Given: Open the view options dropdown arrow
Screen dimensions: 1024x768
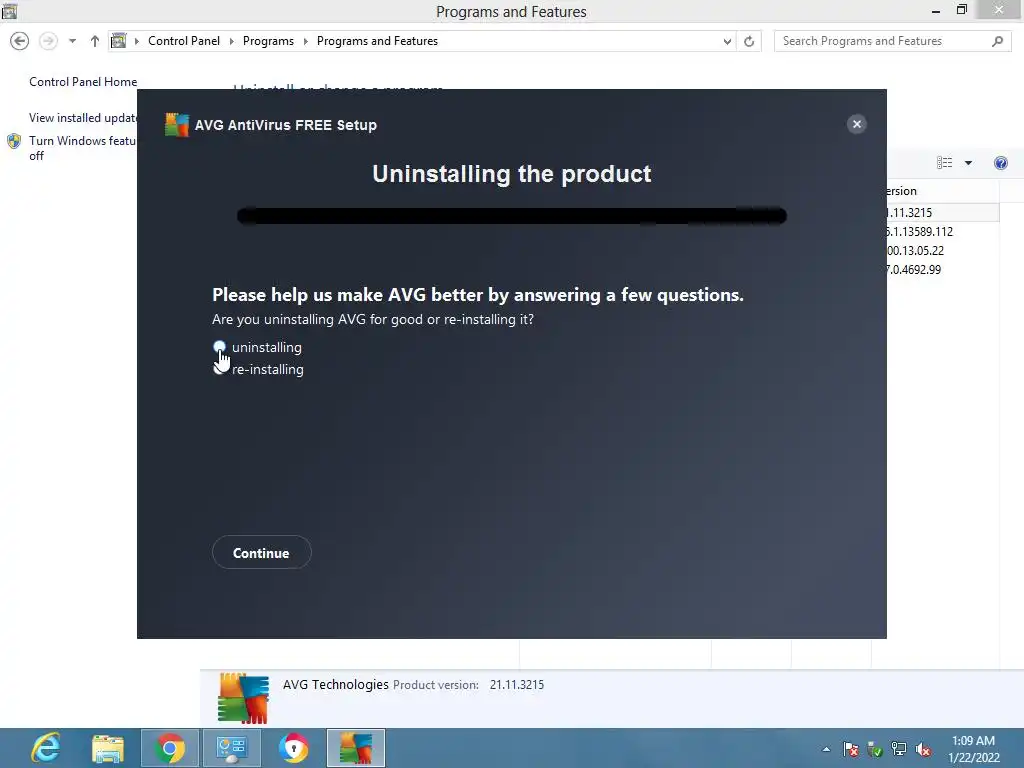Looking at the screenshot, I should click(x=968, y=163).
